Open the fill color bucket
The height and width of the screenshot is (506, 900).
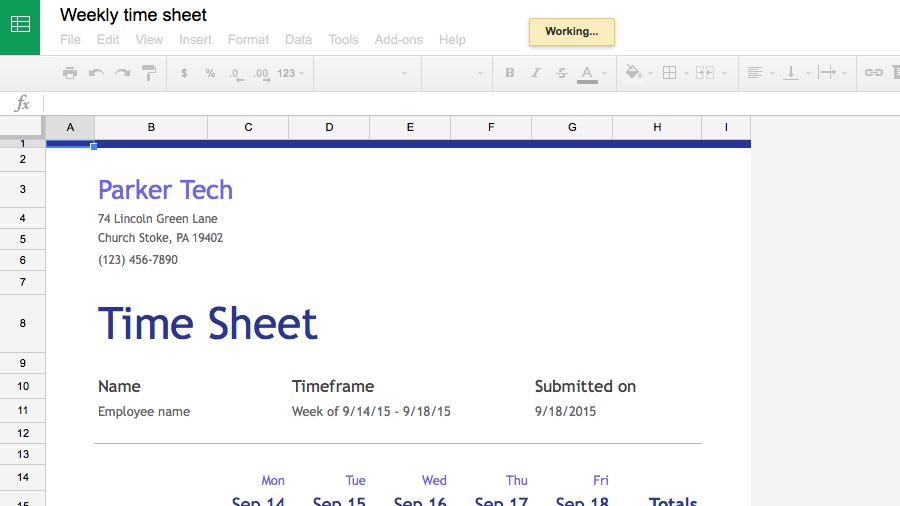(x=633, y=72)
